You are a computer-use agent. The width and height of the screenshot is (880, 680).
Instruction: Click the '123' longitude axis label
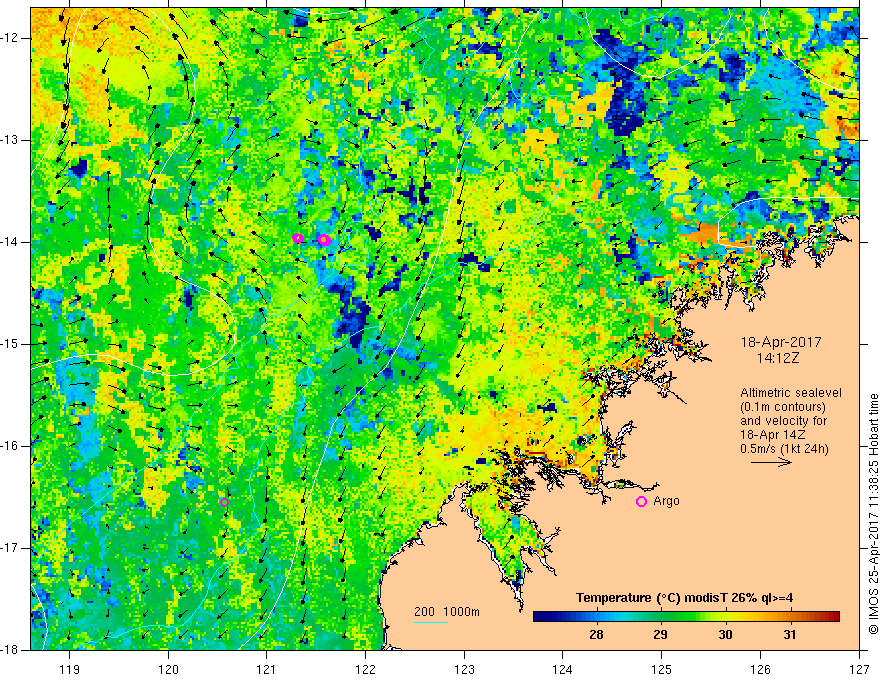click(464, 669)
